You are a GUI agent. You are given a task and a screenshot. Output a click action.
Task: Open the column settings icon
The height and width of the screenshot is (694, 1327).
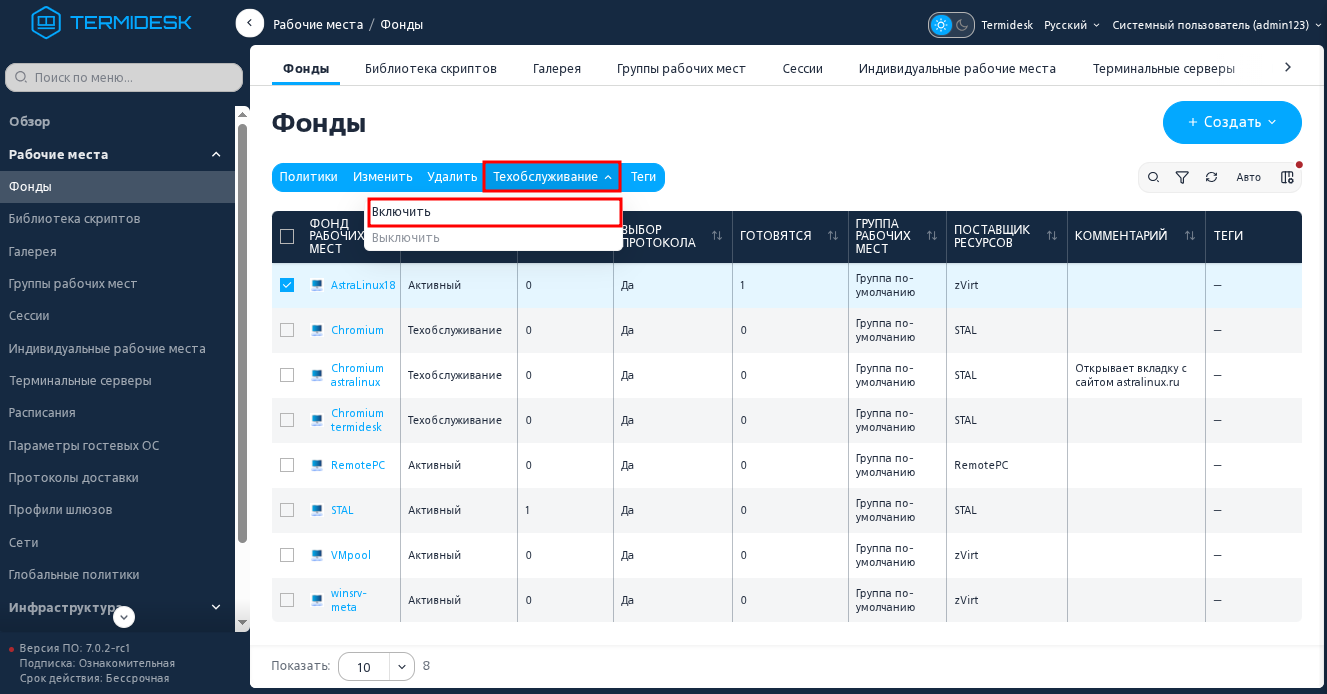[x=1287, y=177]
